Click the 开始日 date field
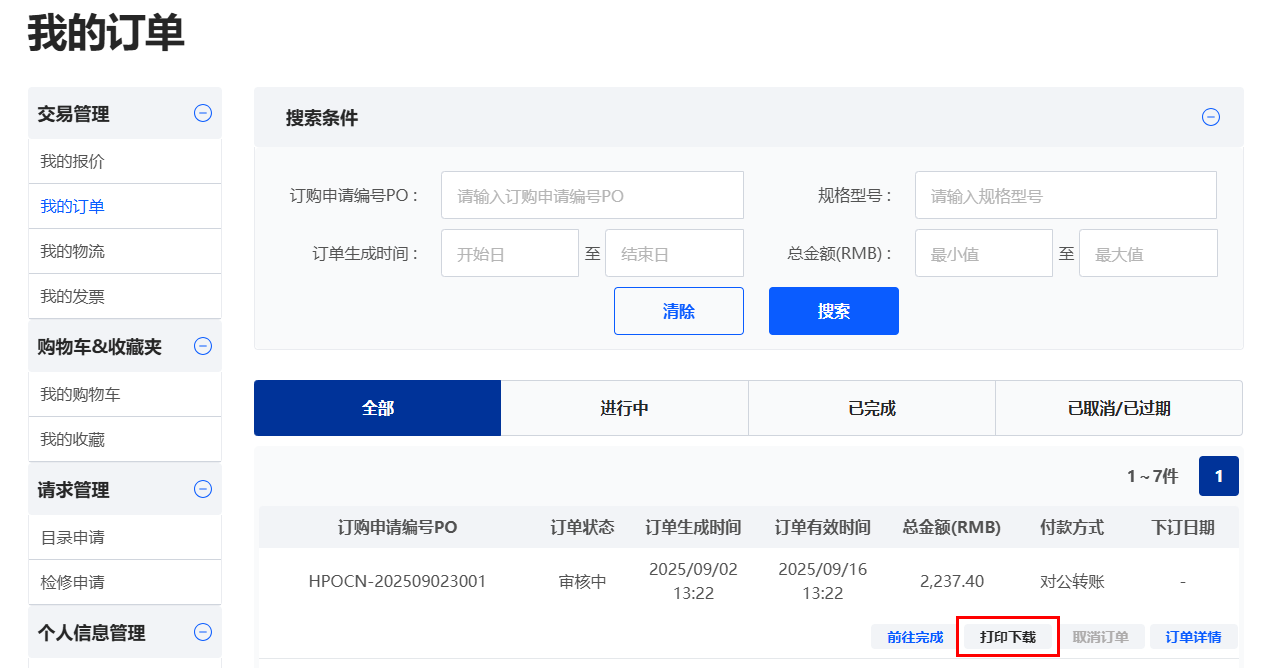1280x668 pixels. [509, 254]
